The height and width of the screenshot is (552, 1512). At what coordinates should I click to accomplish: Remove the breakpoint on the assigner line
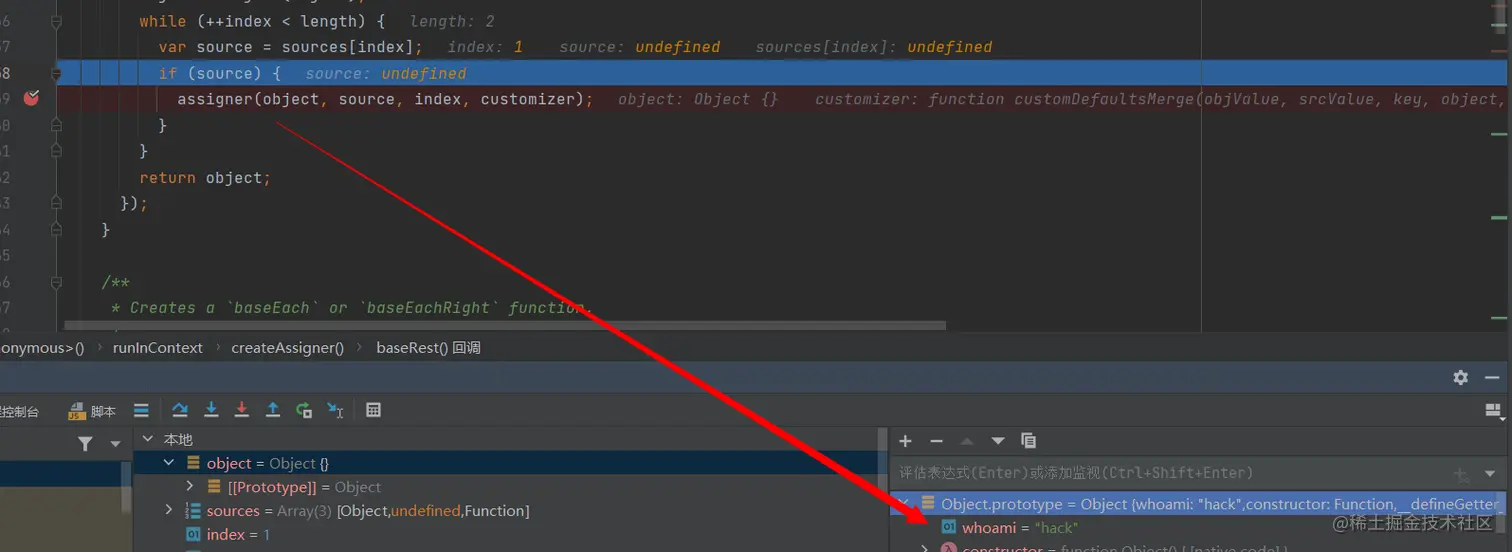(x=31, y=98)
